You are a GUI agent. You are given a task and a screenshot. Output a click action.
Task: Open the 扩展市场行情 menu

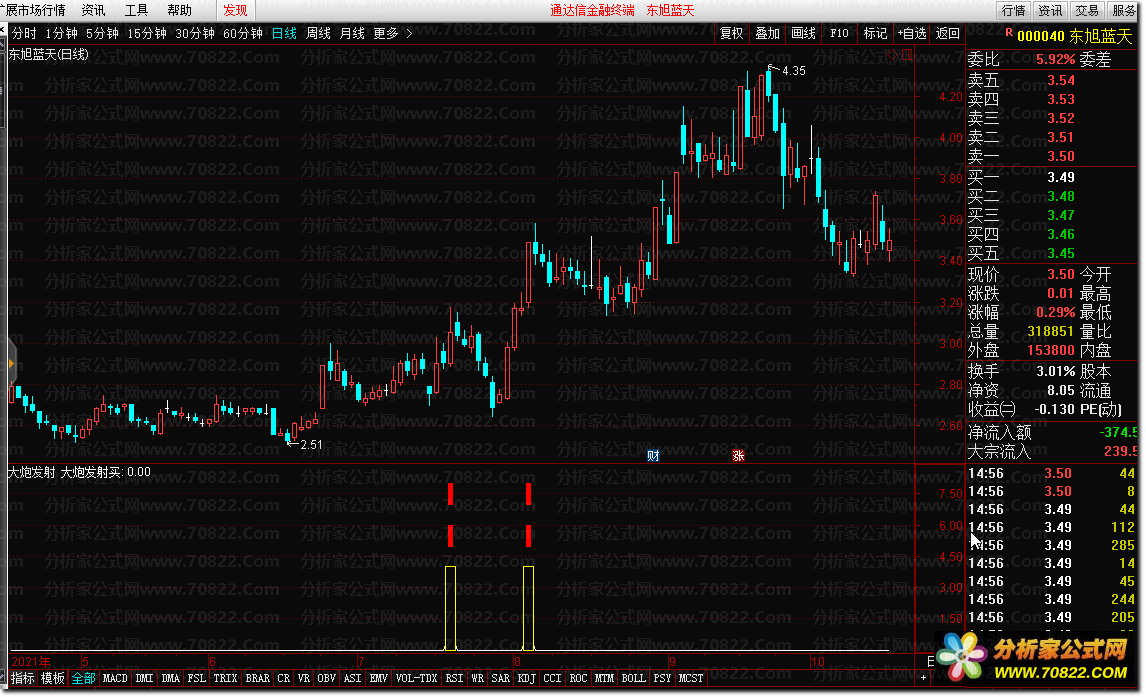pos(34,10)
